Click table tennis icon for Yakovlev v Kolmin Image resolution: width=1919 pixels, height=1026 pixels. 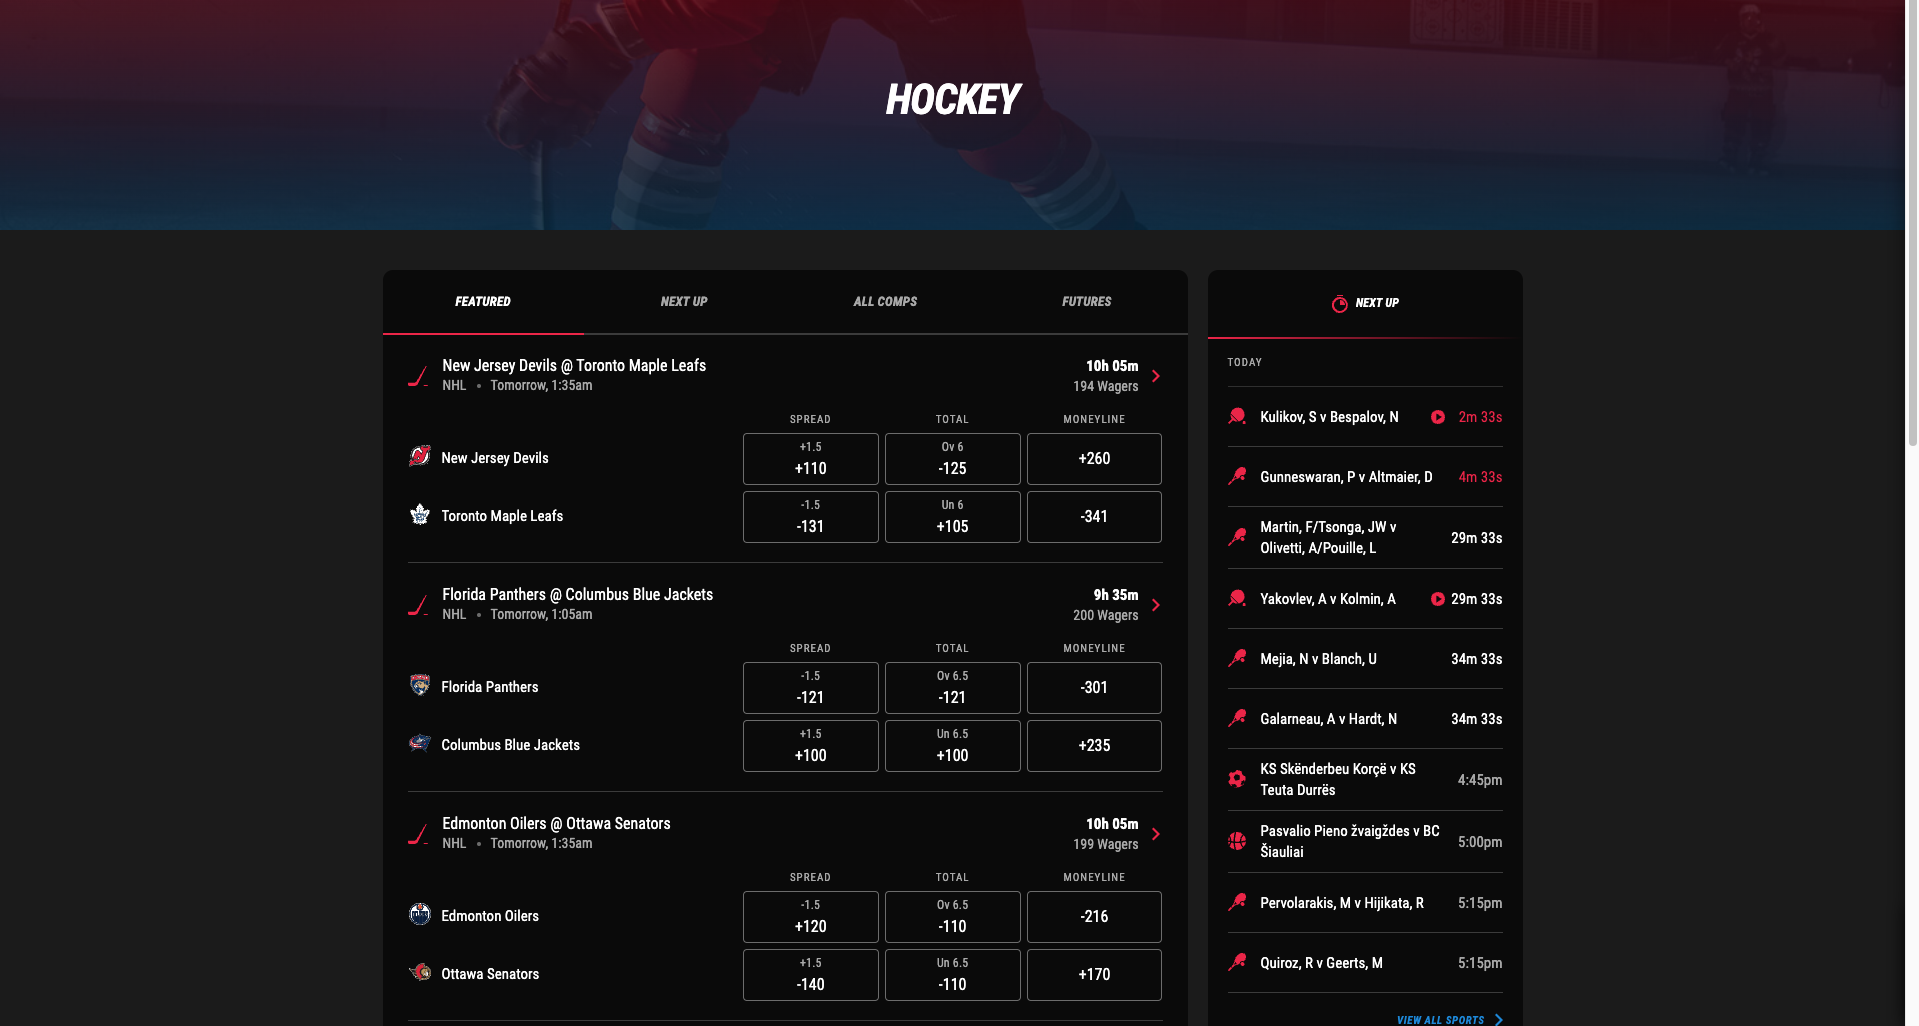(1237, 598)
